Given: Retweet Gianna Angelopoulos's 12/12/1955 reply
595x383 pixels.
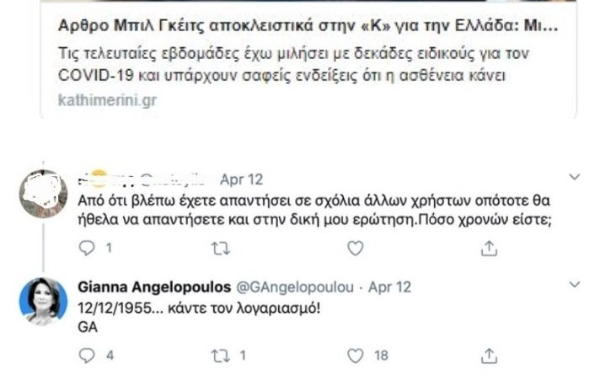Looking at the screenshot, I should 220,356.
